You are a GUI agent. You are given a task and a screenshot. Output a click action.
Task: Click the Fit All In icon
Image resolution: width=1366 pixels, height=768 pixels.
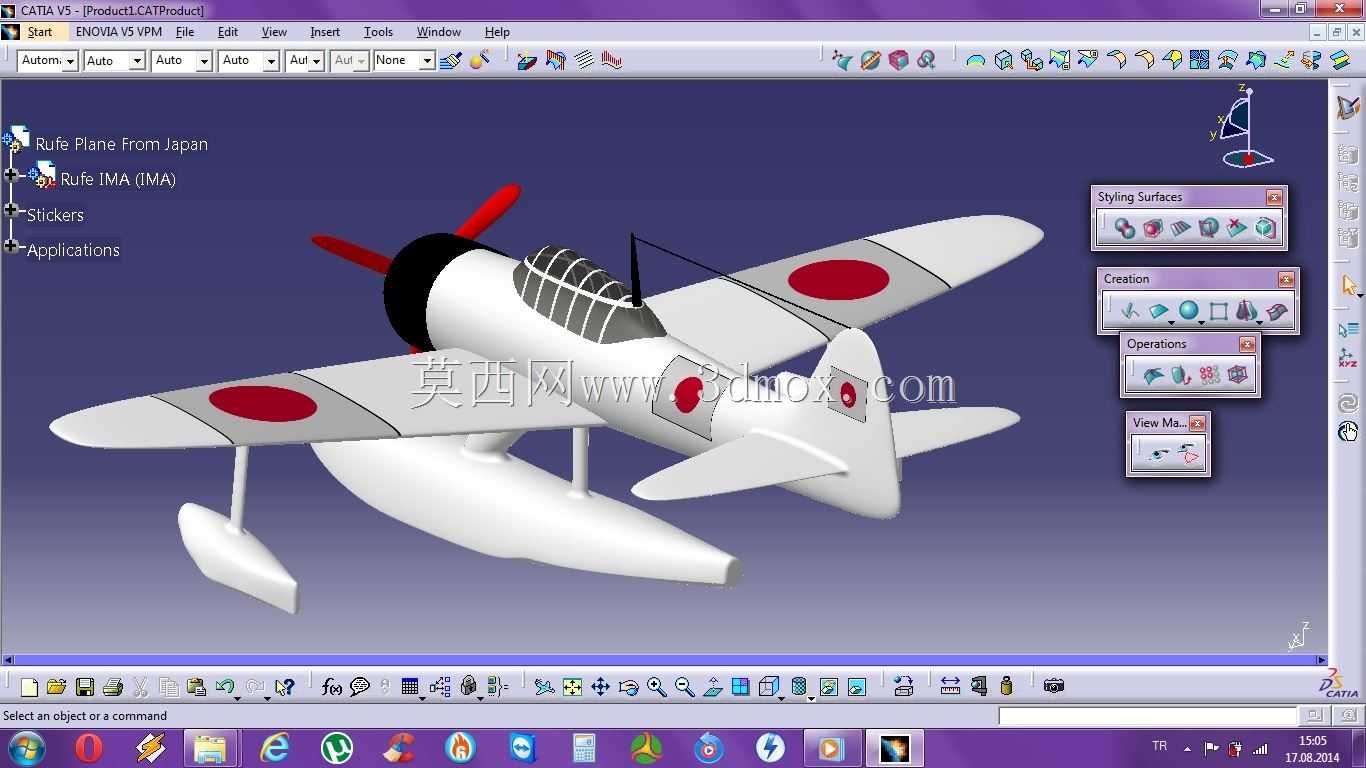click(572, 686)
